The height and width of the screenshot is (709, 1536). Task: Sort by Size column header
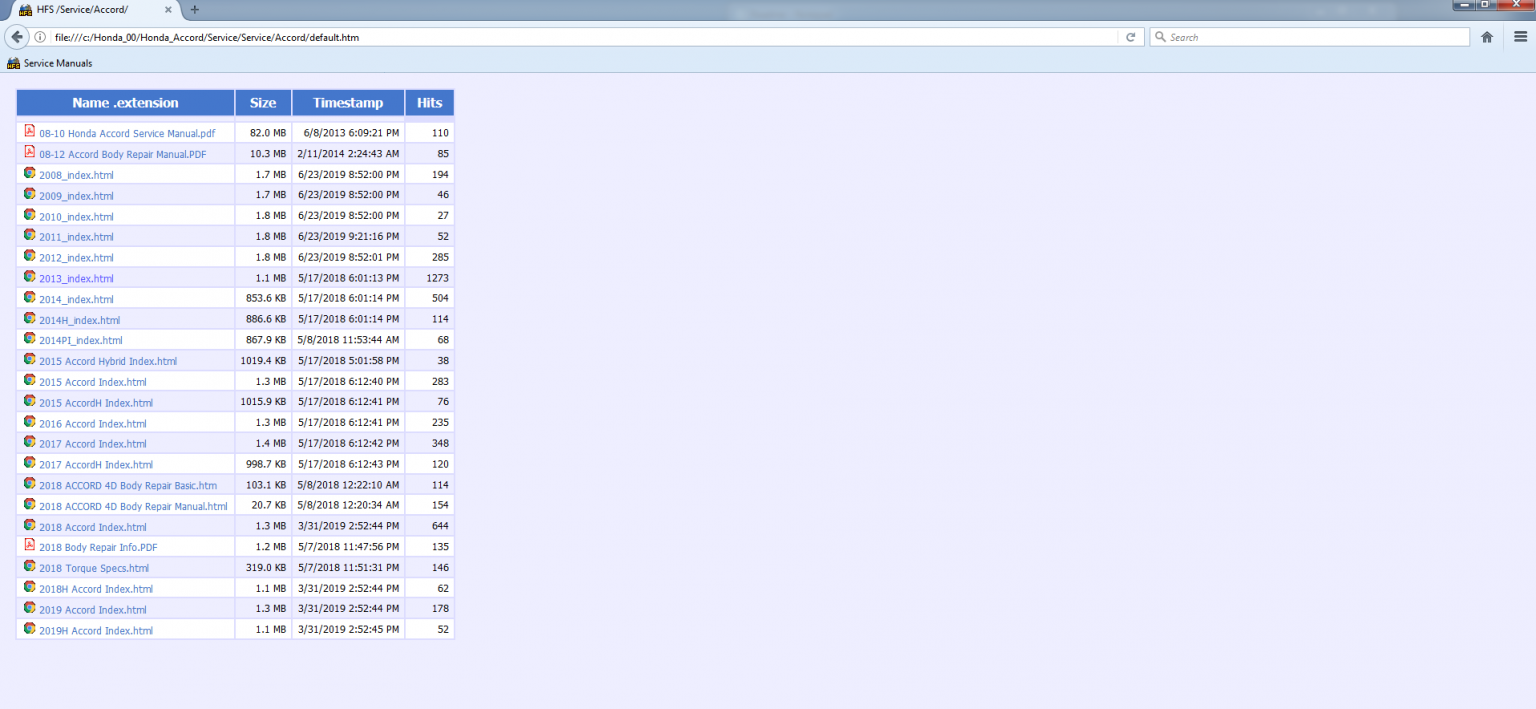tap(263, 103)
